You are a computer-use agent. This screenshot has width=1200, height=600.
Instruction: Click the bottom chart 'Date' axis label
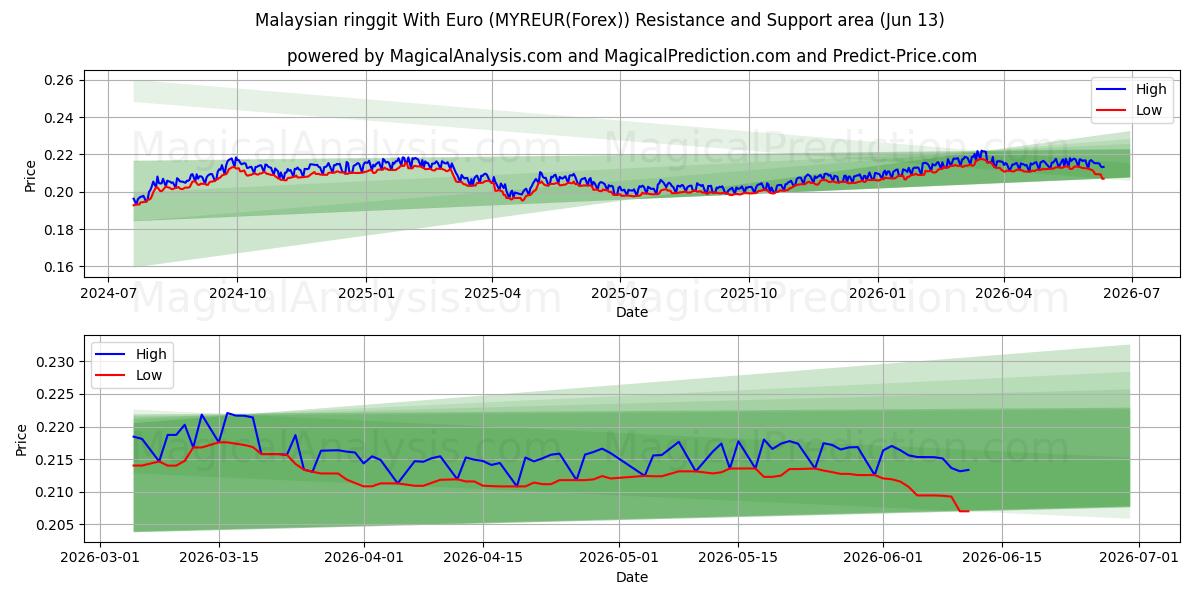pyautogui.click(x=632, y=577)
